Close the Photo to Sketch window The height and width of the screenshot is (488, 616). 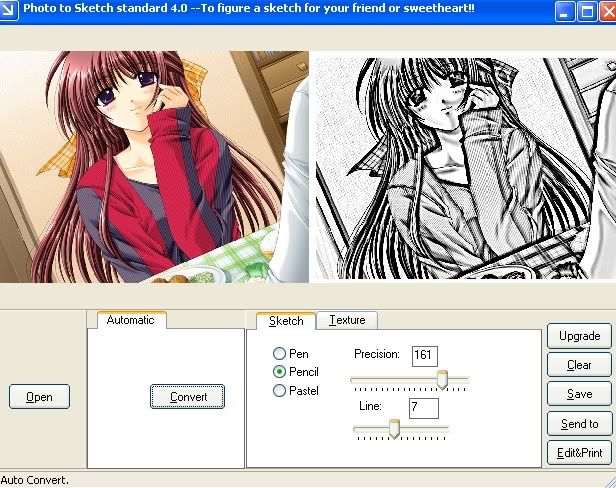click(x=608, y=11)
